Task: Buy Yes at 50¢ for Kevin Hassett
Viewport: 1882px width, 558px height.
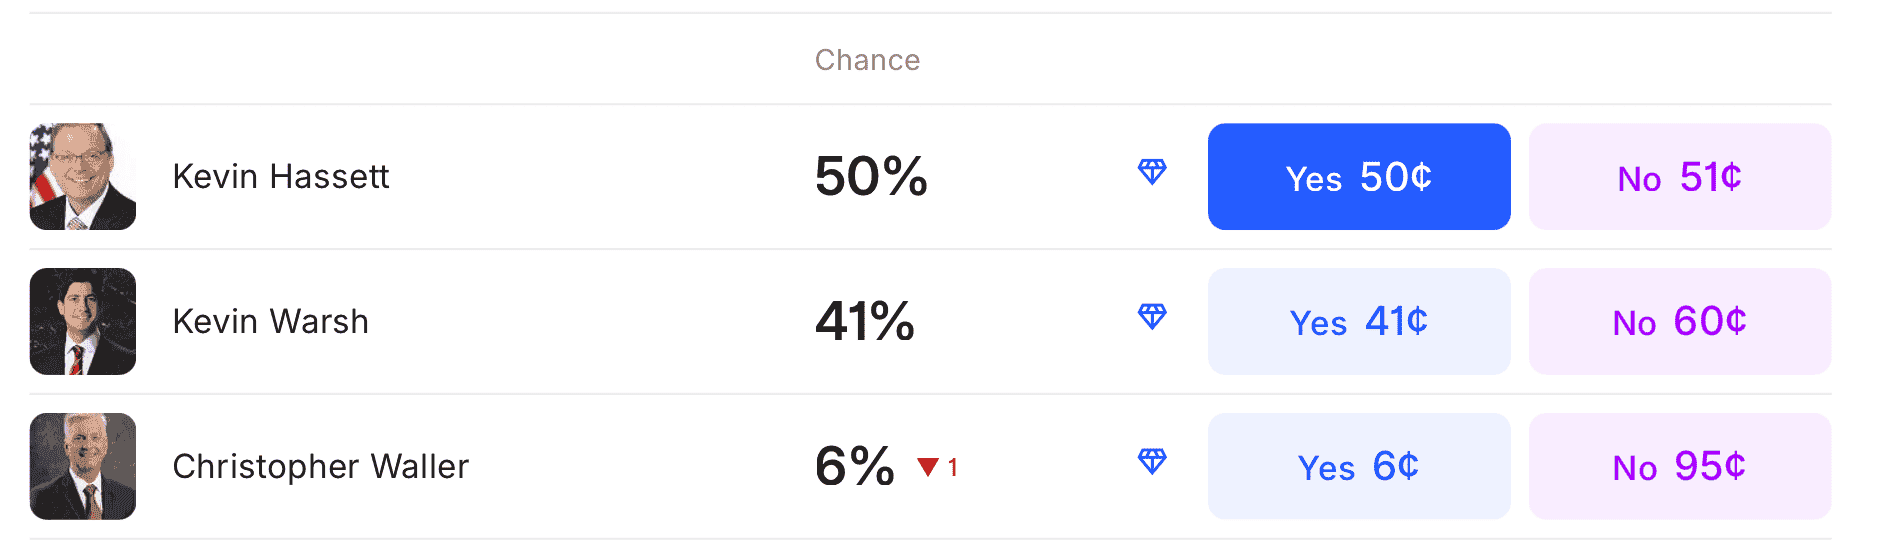Action: pyautogui.click(x=1358, y=177)
